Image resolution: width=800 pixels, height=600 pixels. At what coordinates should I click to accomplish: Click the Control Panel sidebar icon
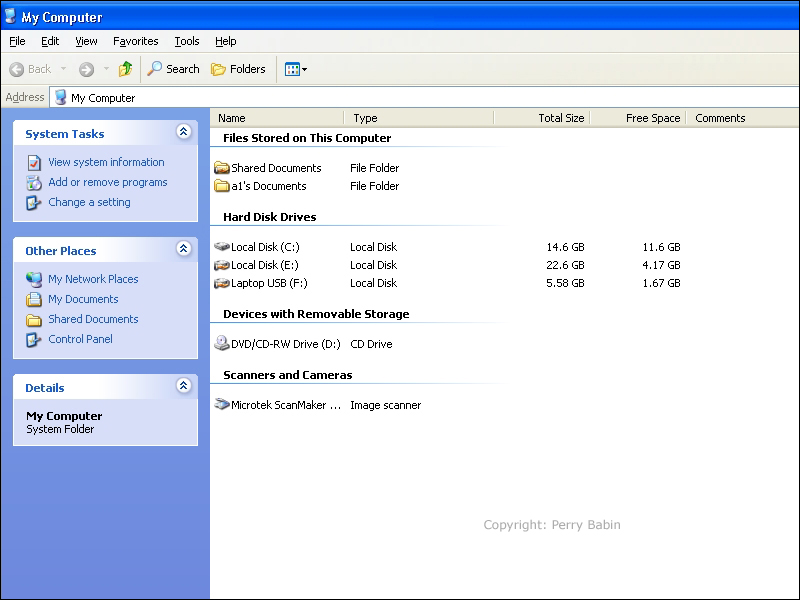pos(34,339)
